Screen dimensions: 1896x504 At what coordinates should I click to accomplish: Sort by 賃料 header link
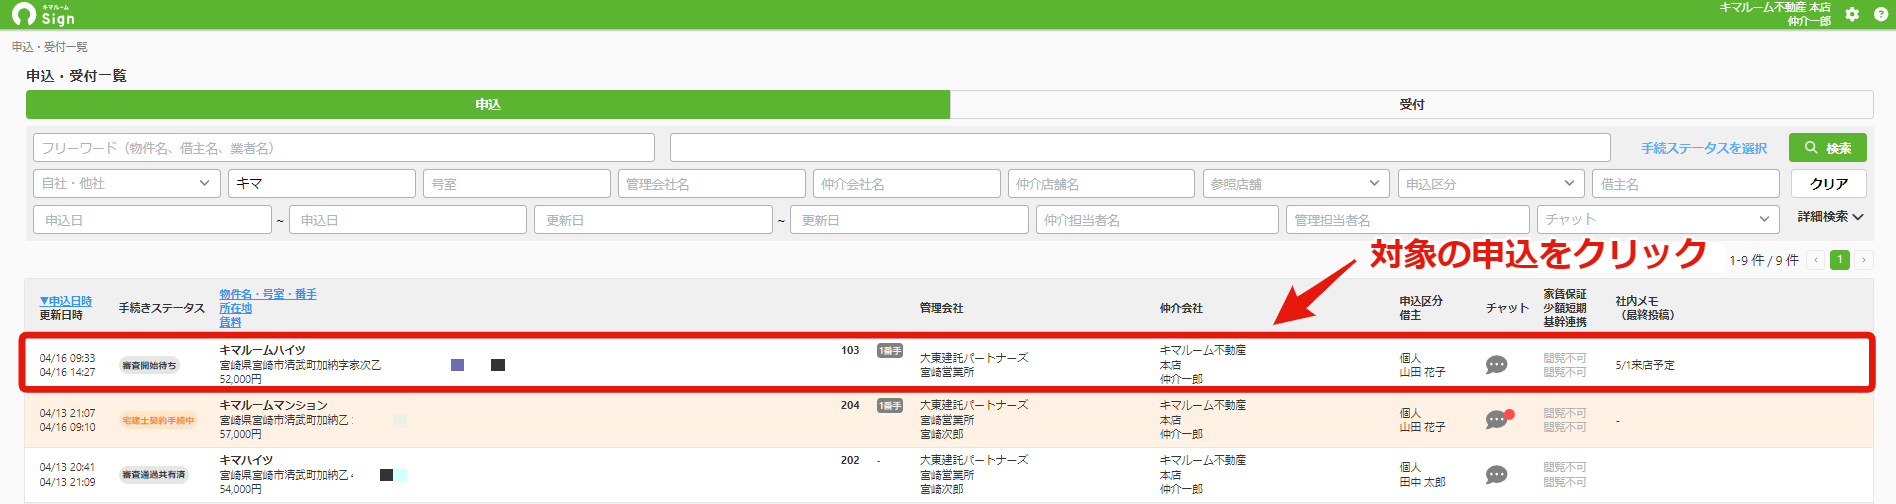[x=230, y=322]
